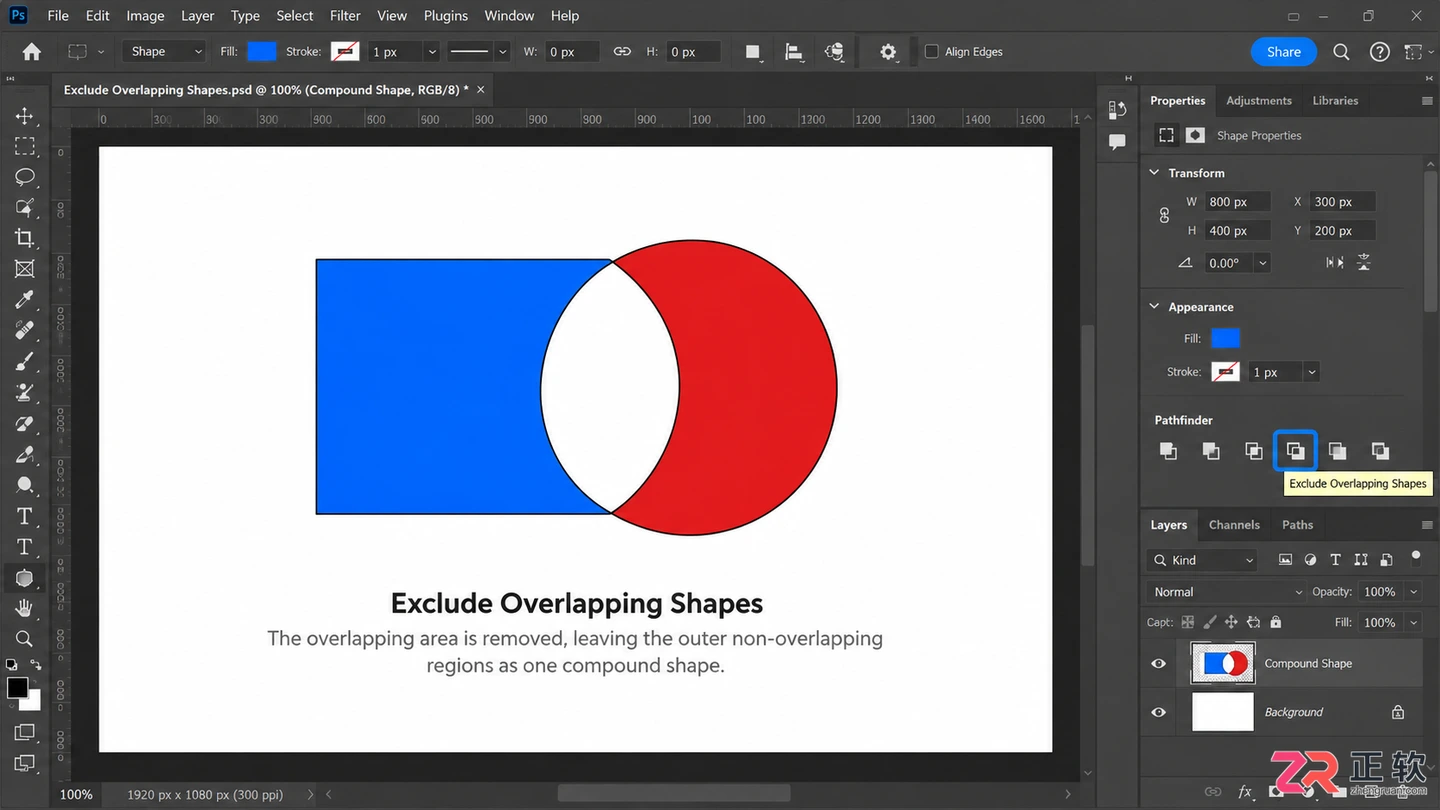Screen dimensions: 1440x810
Task: Switch to the Adjustments tab
Action: [x=1259, y=101]
